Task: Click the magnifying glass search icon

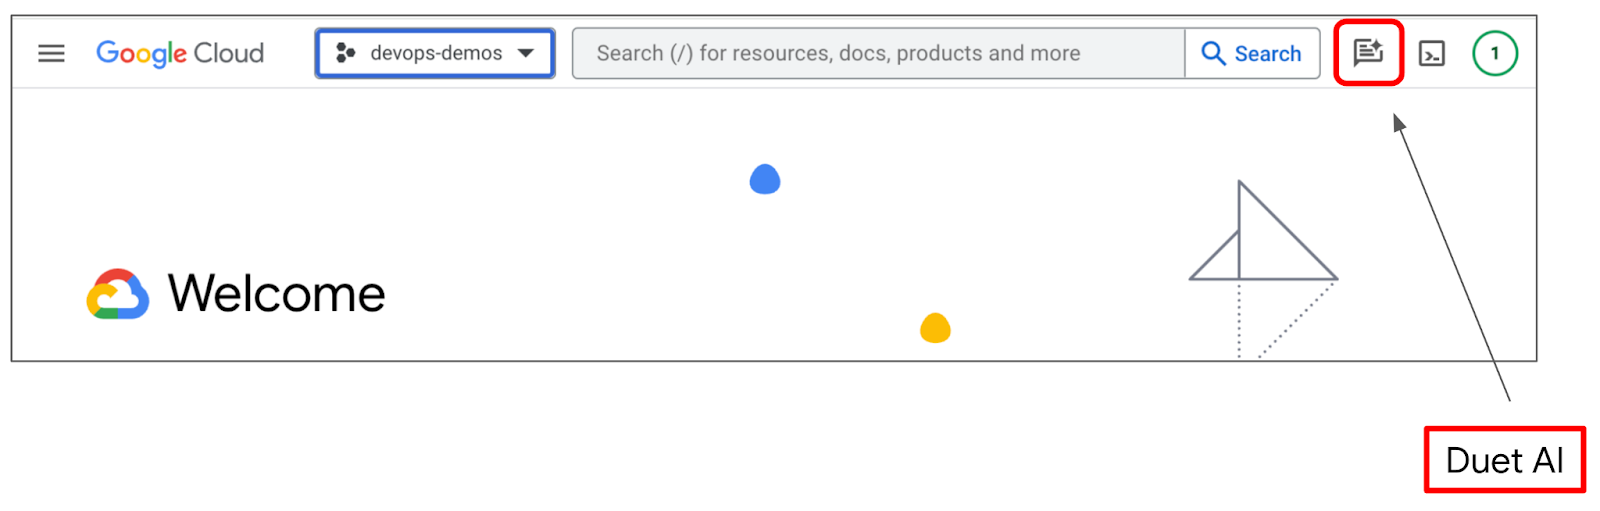Action: [1213, 54]
